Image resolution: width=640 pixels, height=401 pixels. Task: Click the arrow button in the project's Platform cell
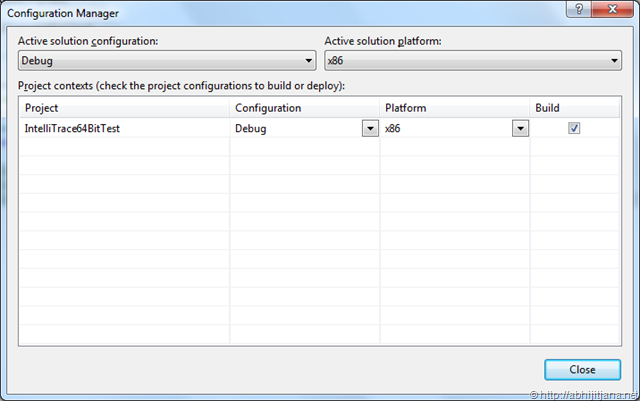[520, 128]
